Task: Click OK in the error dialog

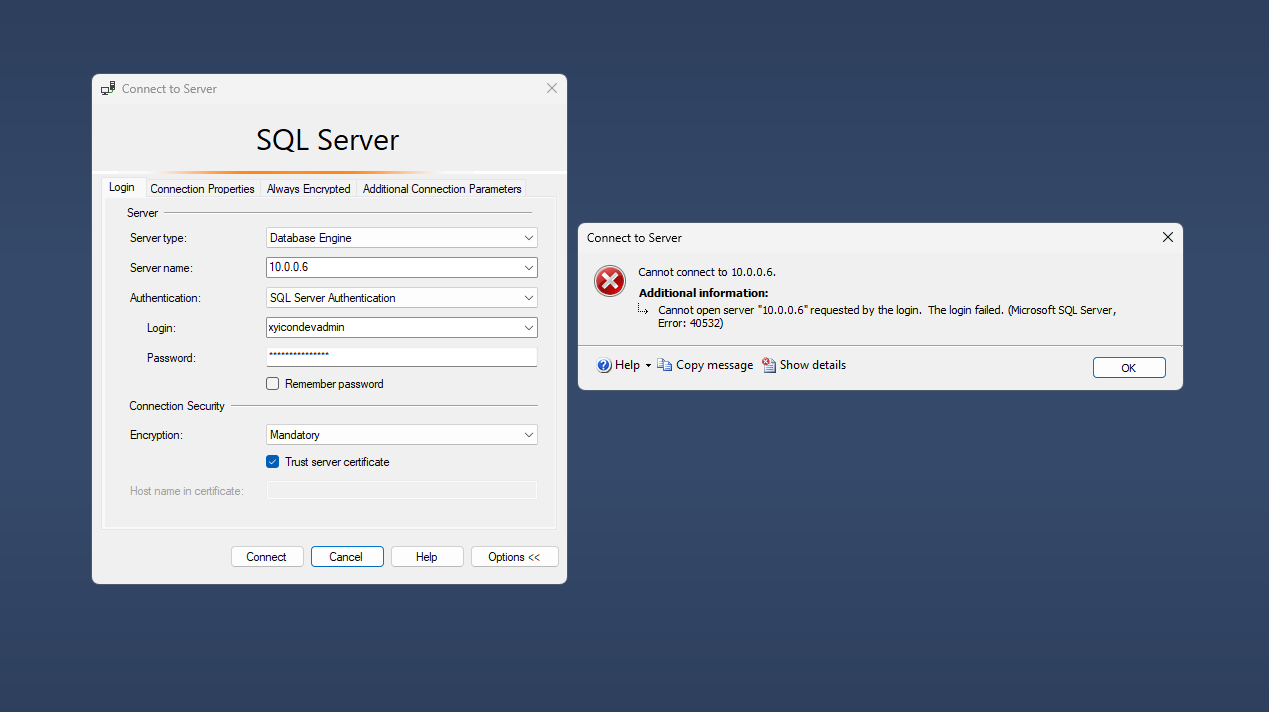Action: (x=1129, y=368)
